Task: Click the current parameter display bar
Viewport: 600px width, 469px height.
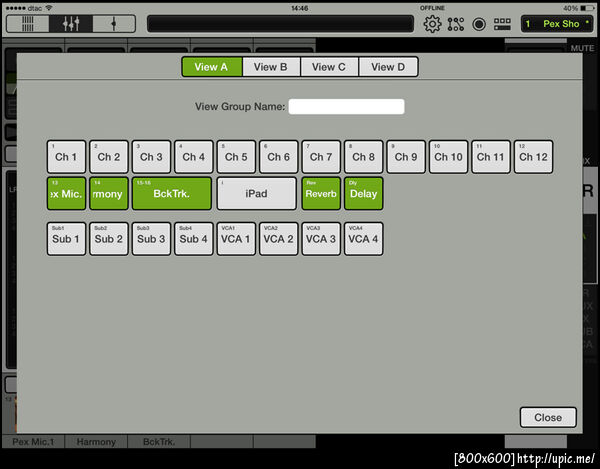Action: pos(280,24)
